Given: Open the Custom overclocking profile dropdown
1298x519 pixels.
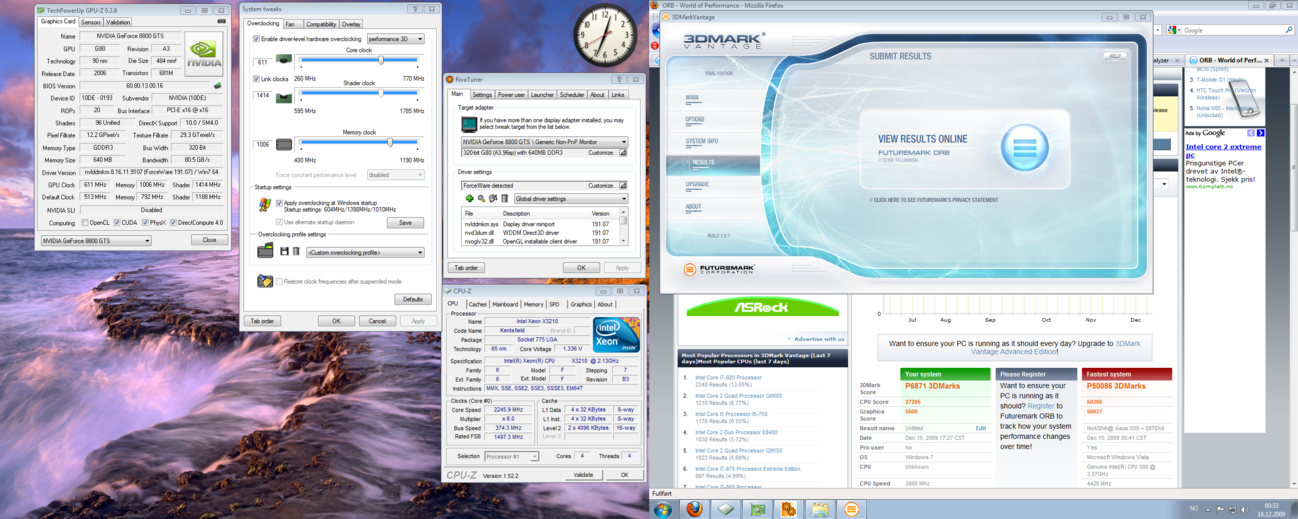Looking at the screenshot, I should 365,252.
